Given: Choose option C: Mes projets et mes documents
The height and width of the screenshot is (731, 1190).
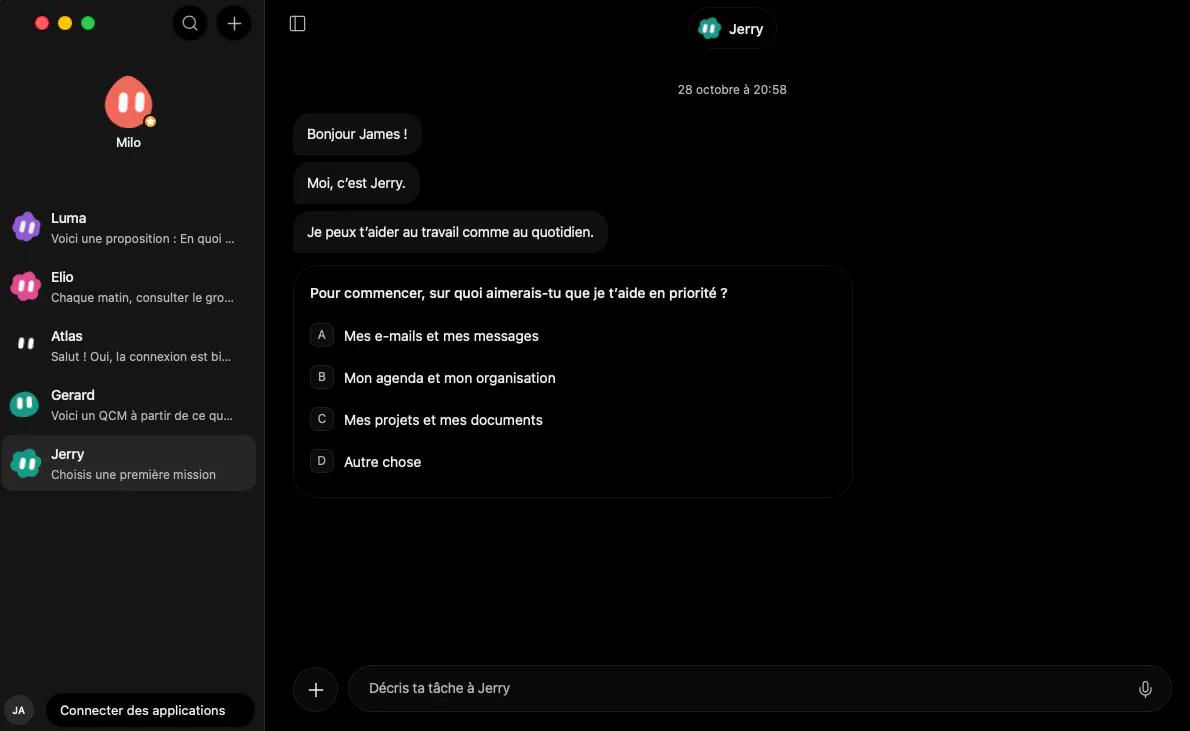Looking at the screenshot, I should 572,420.
